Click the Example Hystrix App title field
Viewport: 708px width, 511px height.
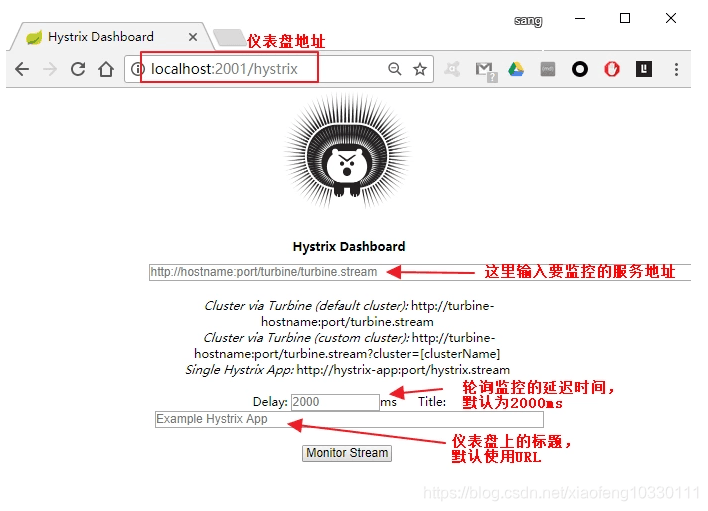(349, 419)
